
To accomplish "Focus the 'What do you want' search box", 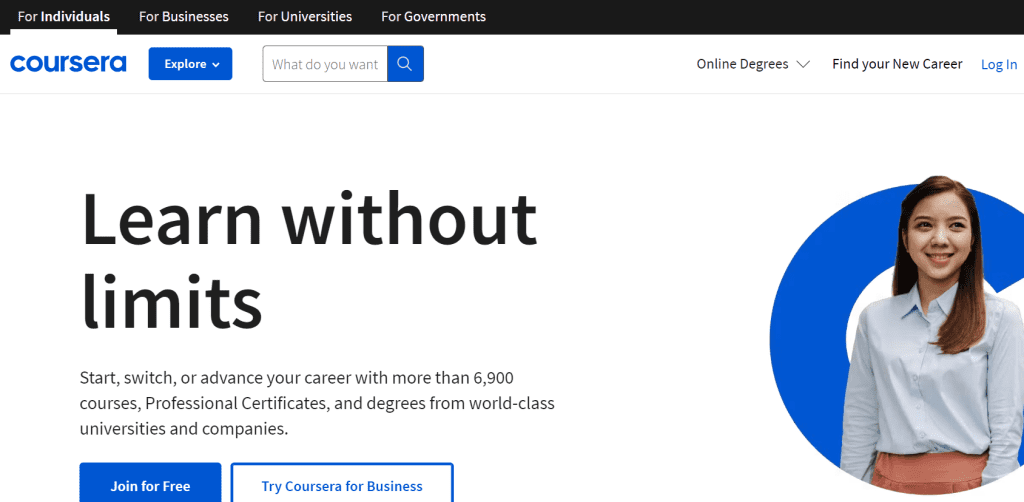I will click(x=325, y=64).
